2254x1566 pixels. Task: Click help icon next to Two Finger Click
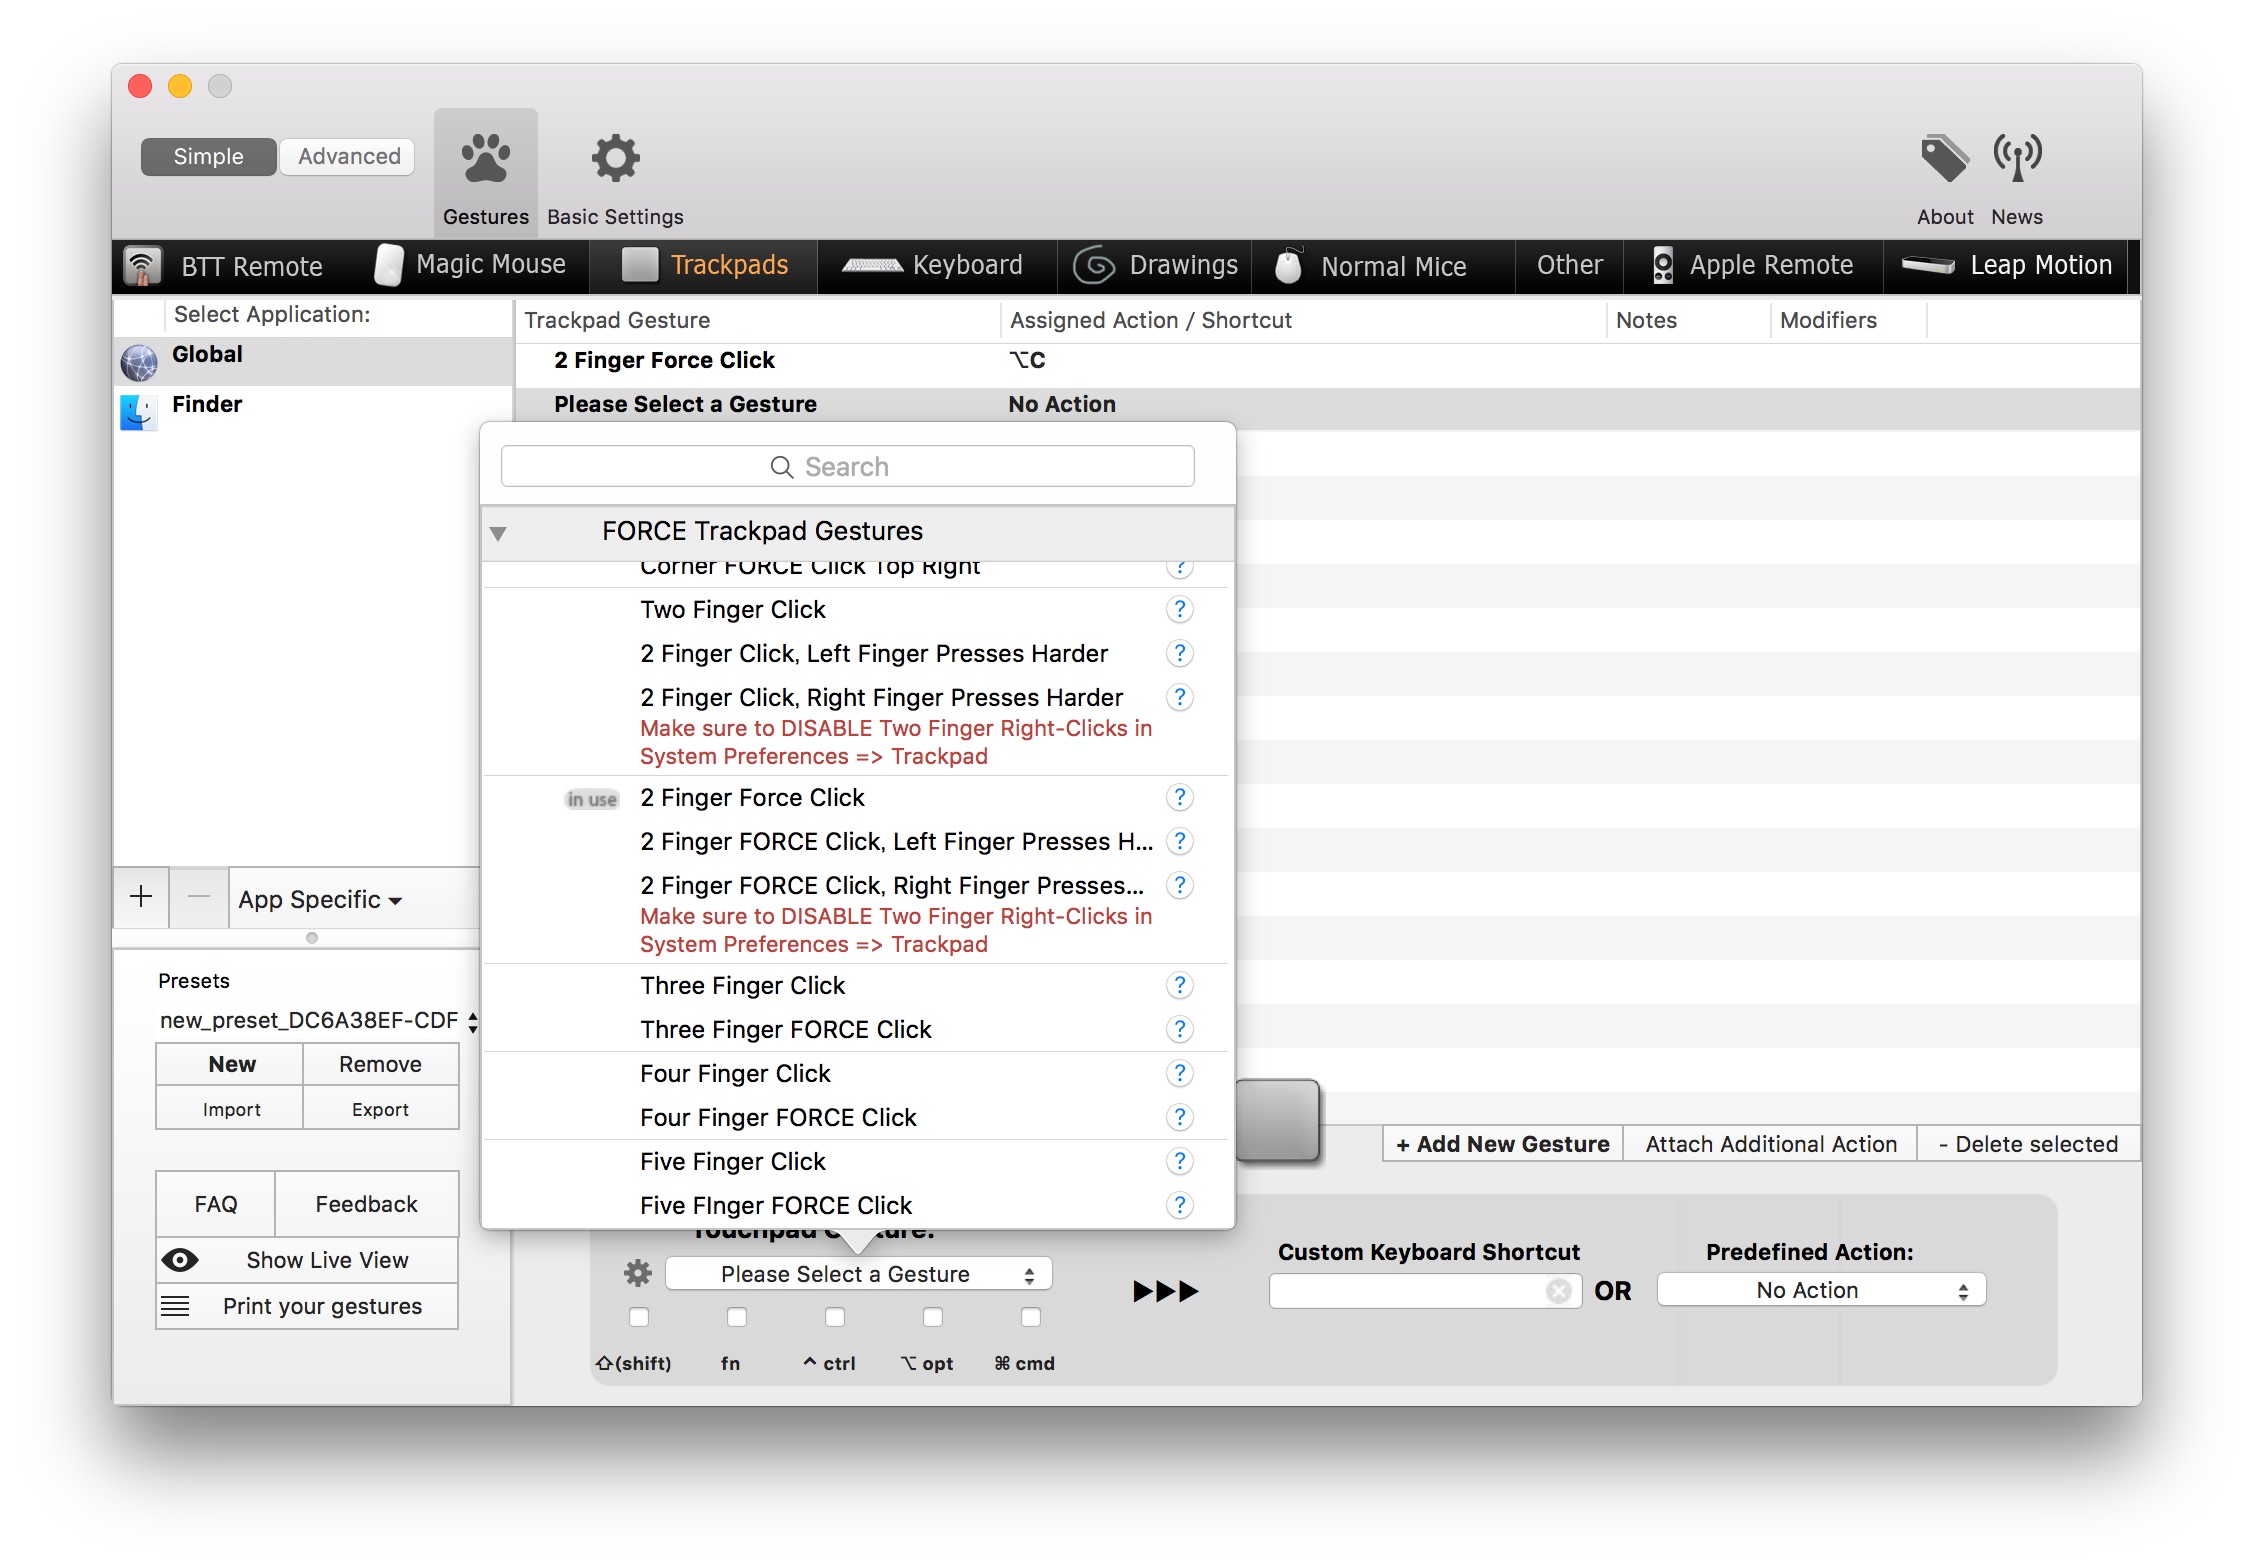1179,610
